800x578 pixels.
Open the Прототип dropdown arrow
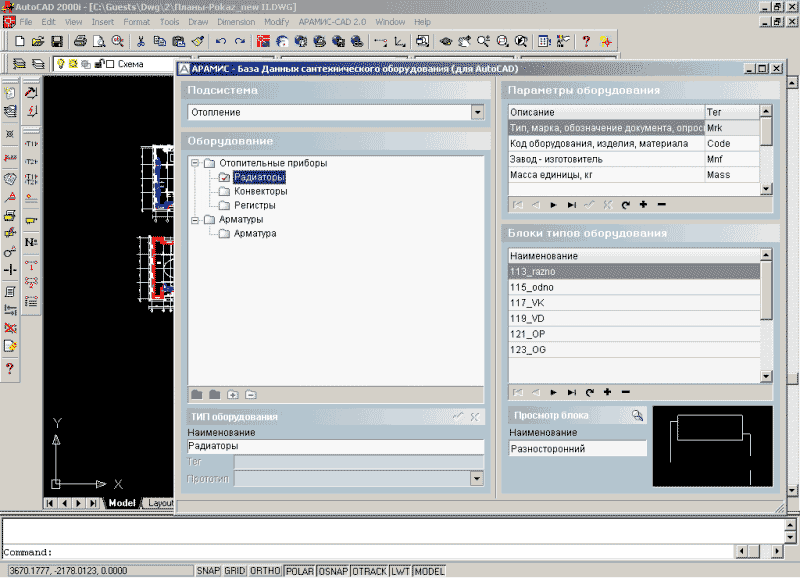click(477, 479)
